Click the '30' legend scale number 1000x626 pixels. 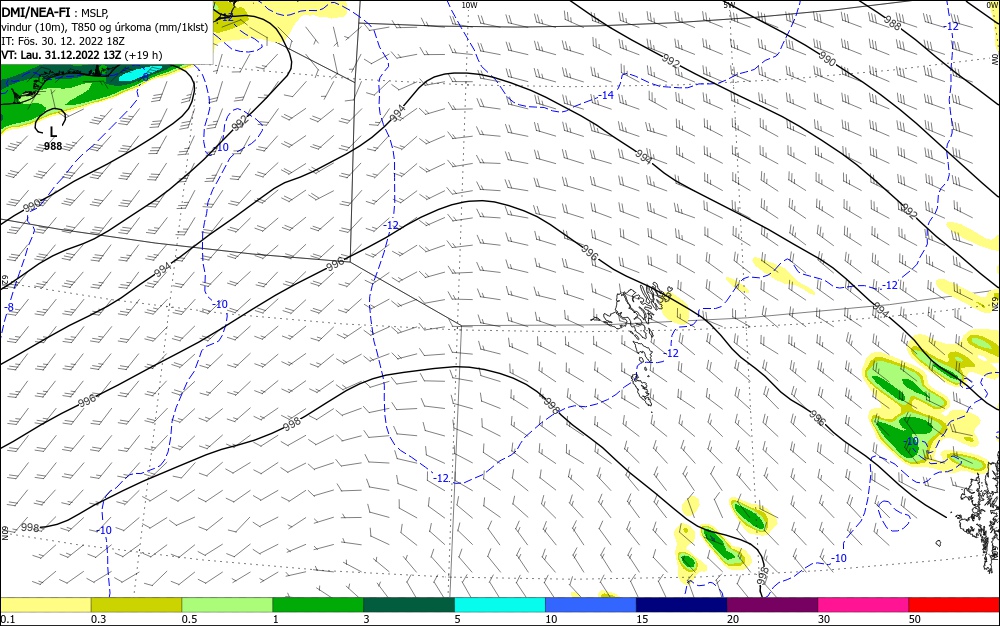click(x=824, y=619)
